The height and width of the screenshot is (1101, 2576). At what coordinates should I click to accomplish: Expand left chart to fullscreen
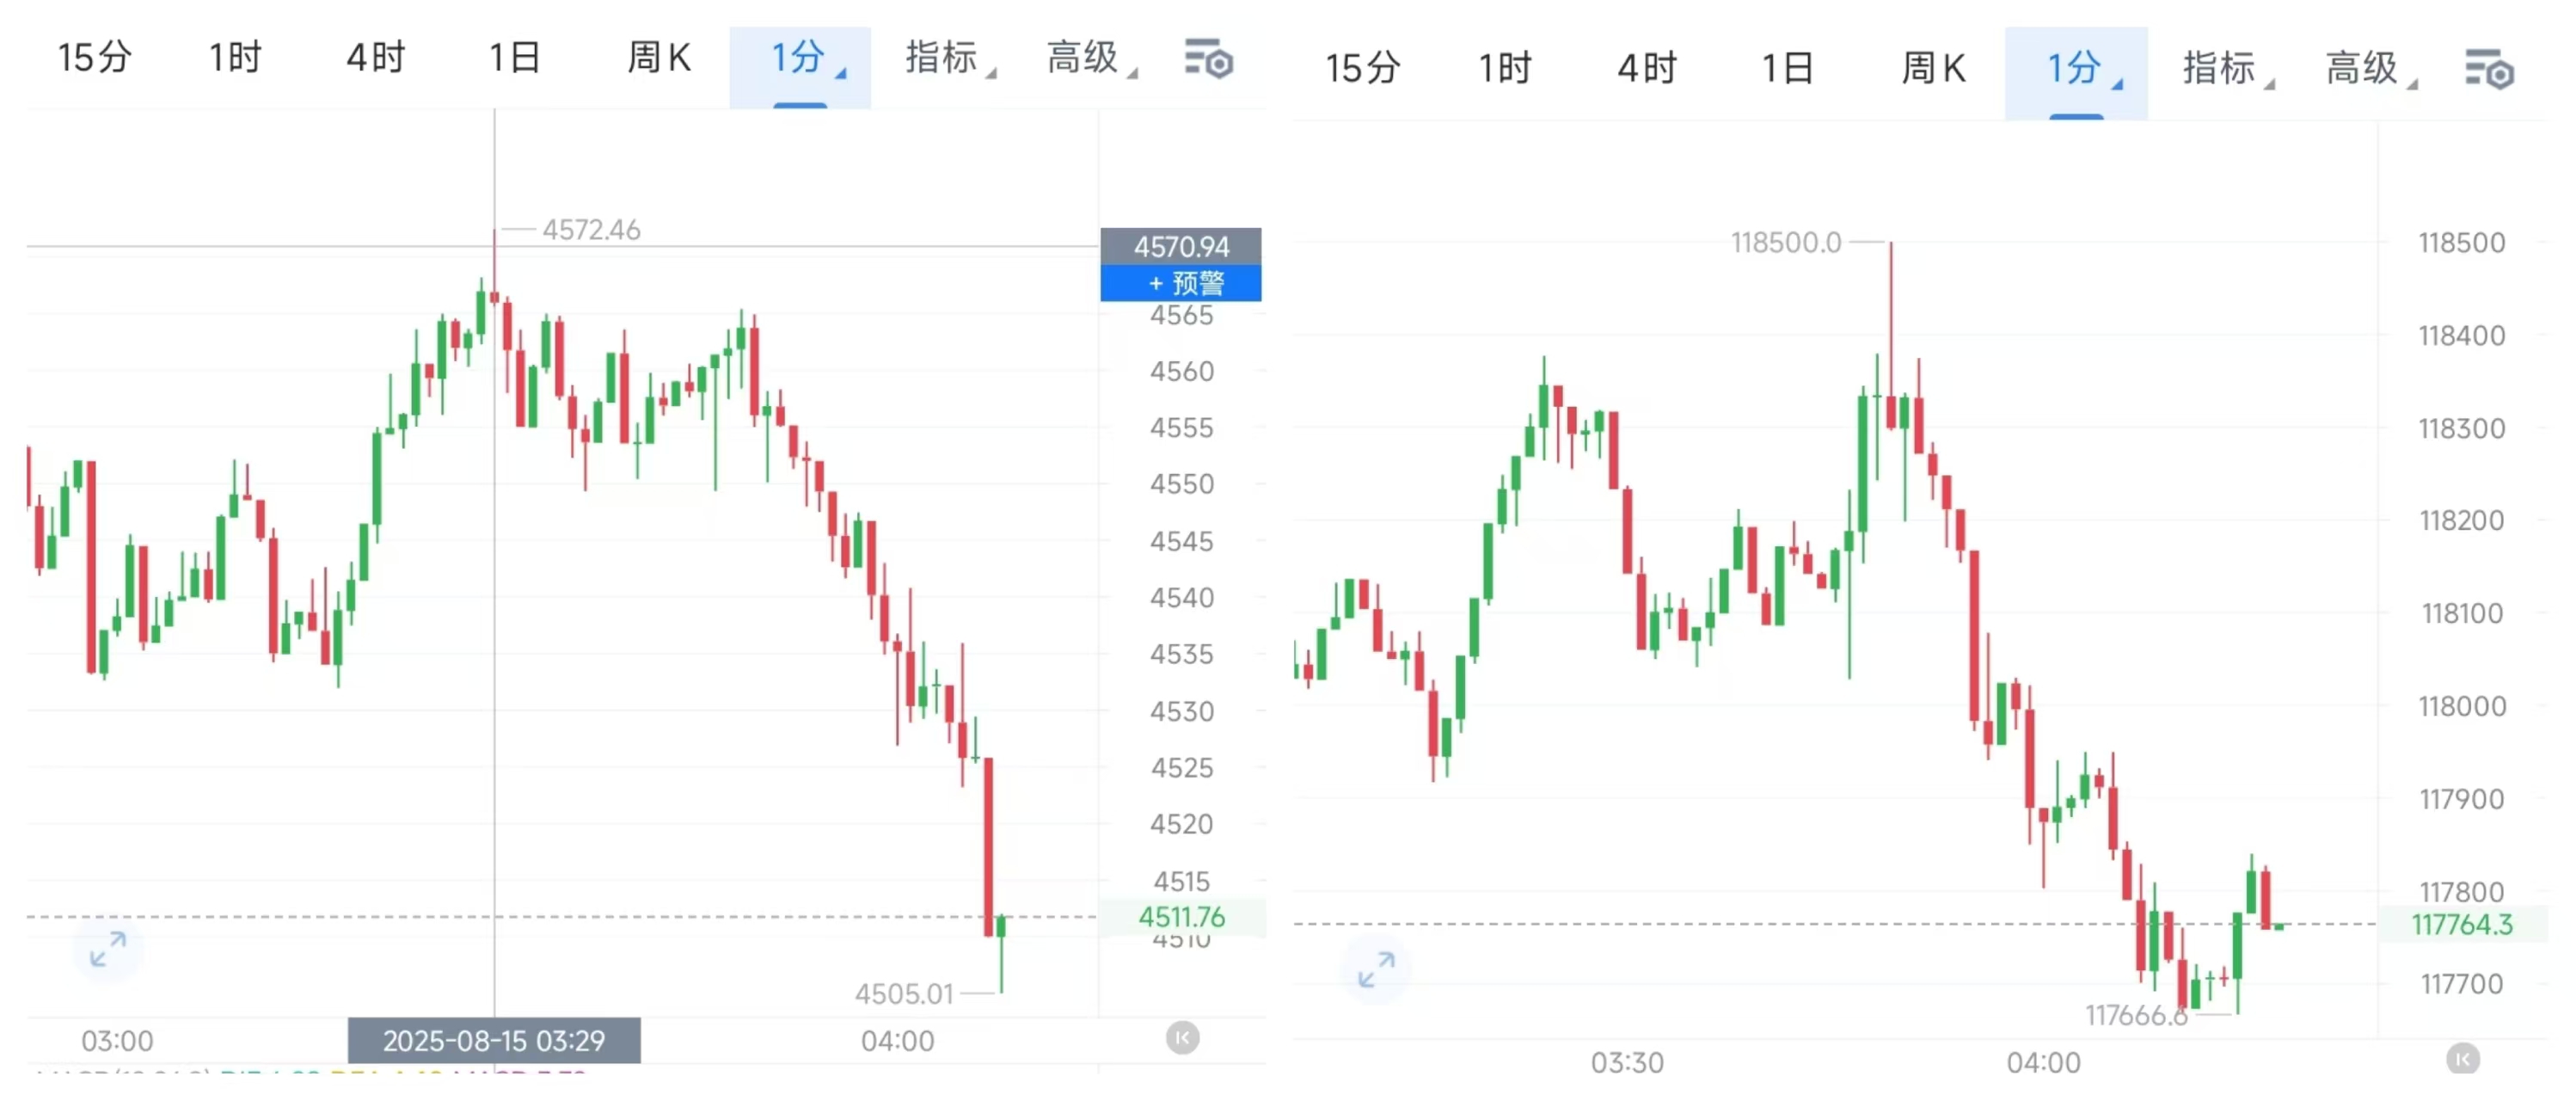coord(108,949)
